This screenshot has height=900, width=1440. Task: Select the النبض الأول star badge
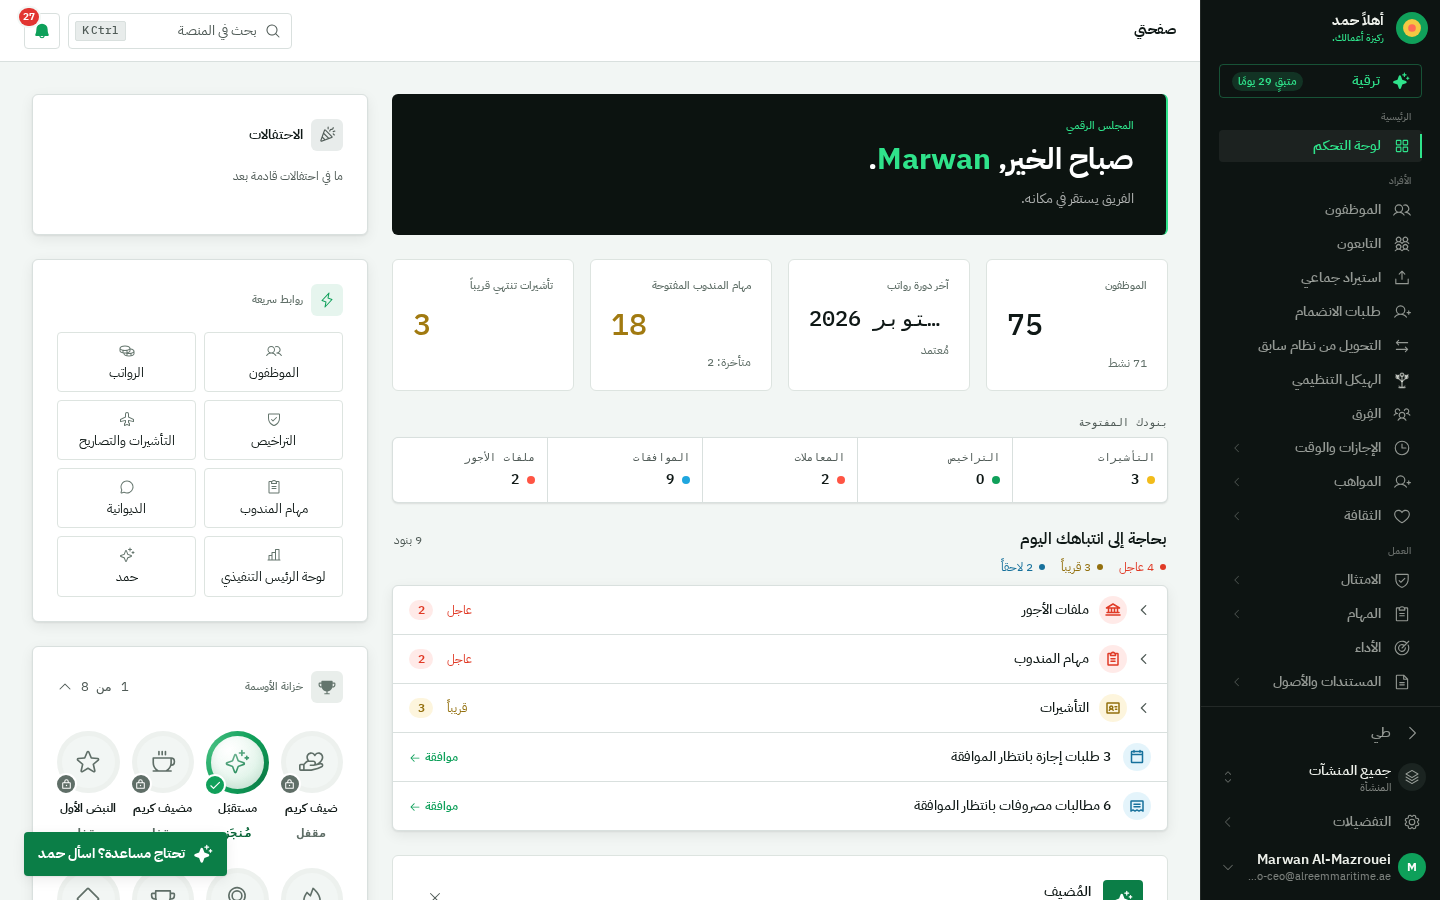tap(88, 763)
